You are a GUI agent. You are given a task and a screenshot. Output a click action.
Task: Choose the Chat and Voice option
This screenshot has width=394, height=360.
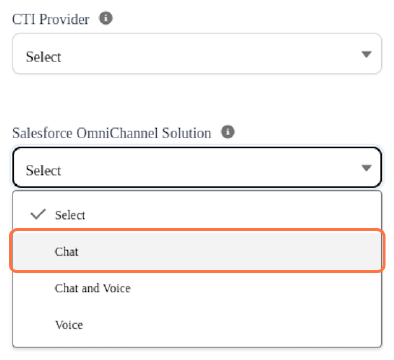click(197, 288)
